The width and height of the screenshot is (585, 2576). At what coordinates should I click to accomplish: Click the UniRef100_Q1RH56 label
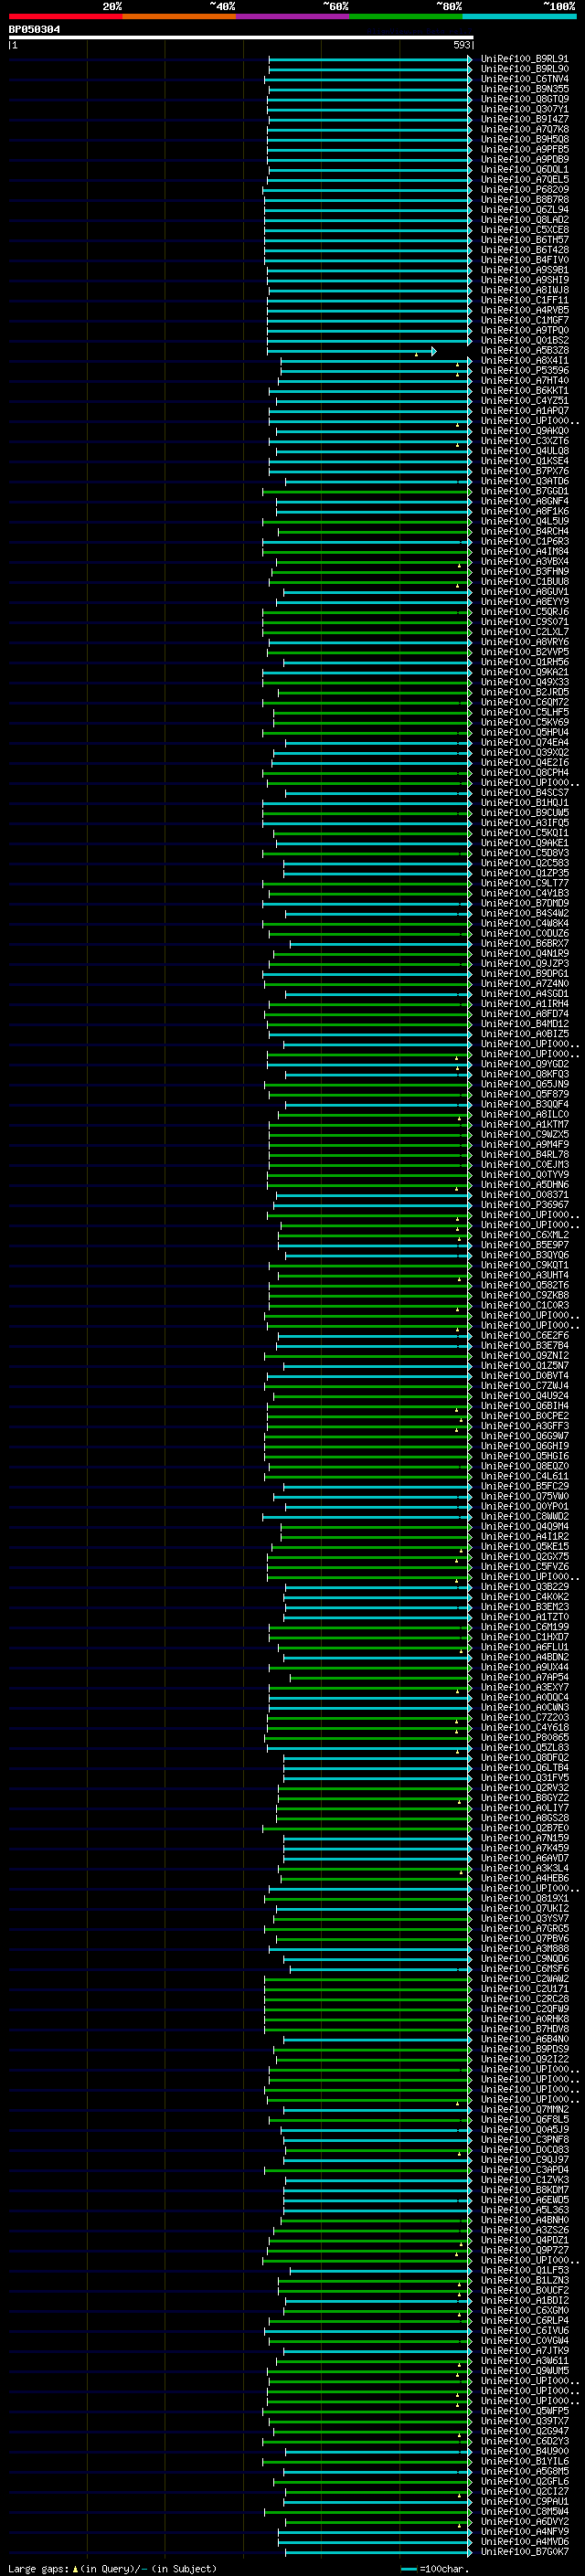[524, 662]
